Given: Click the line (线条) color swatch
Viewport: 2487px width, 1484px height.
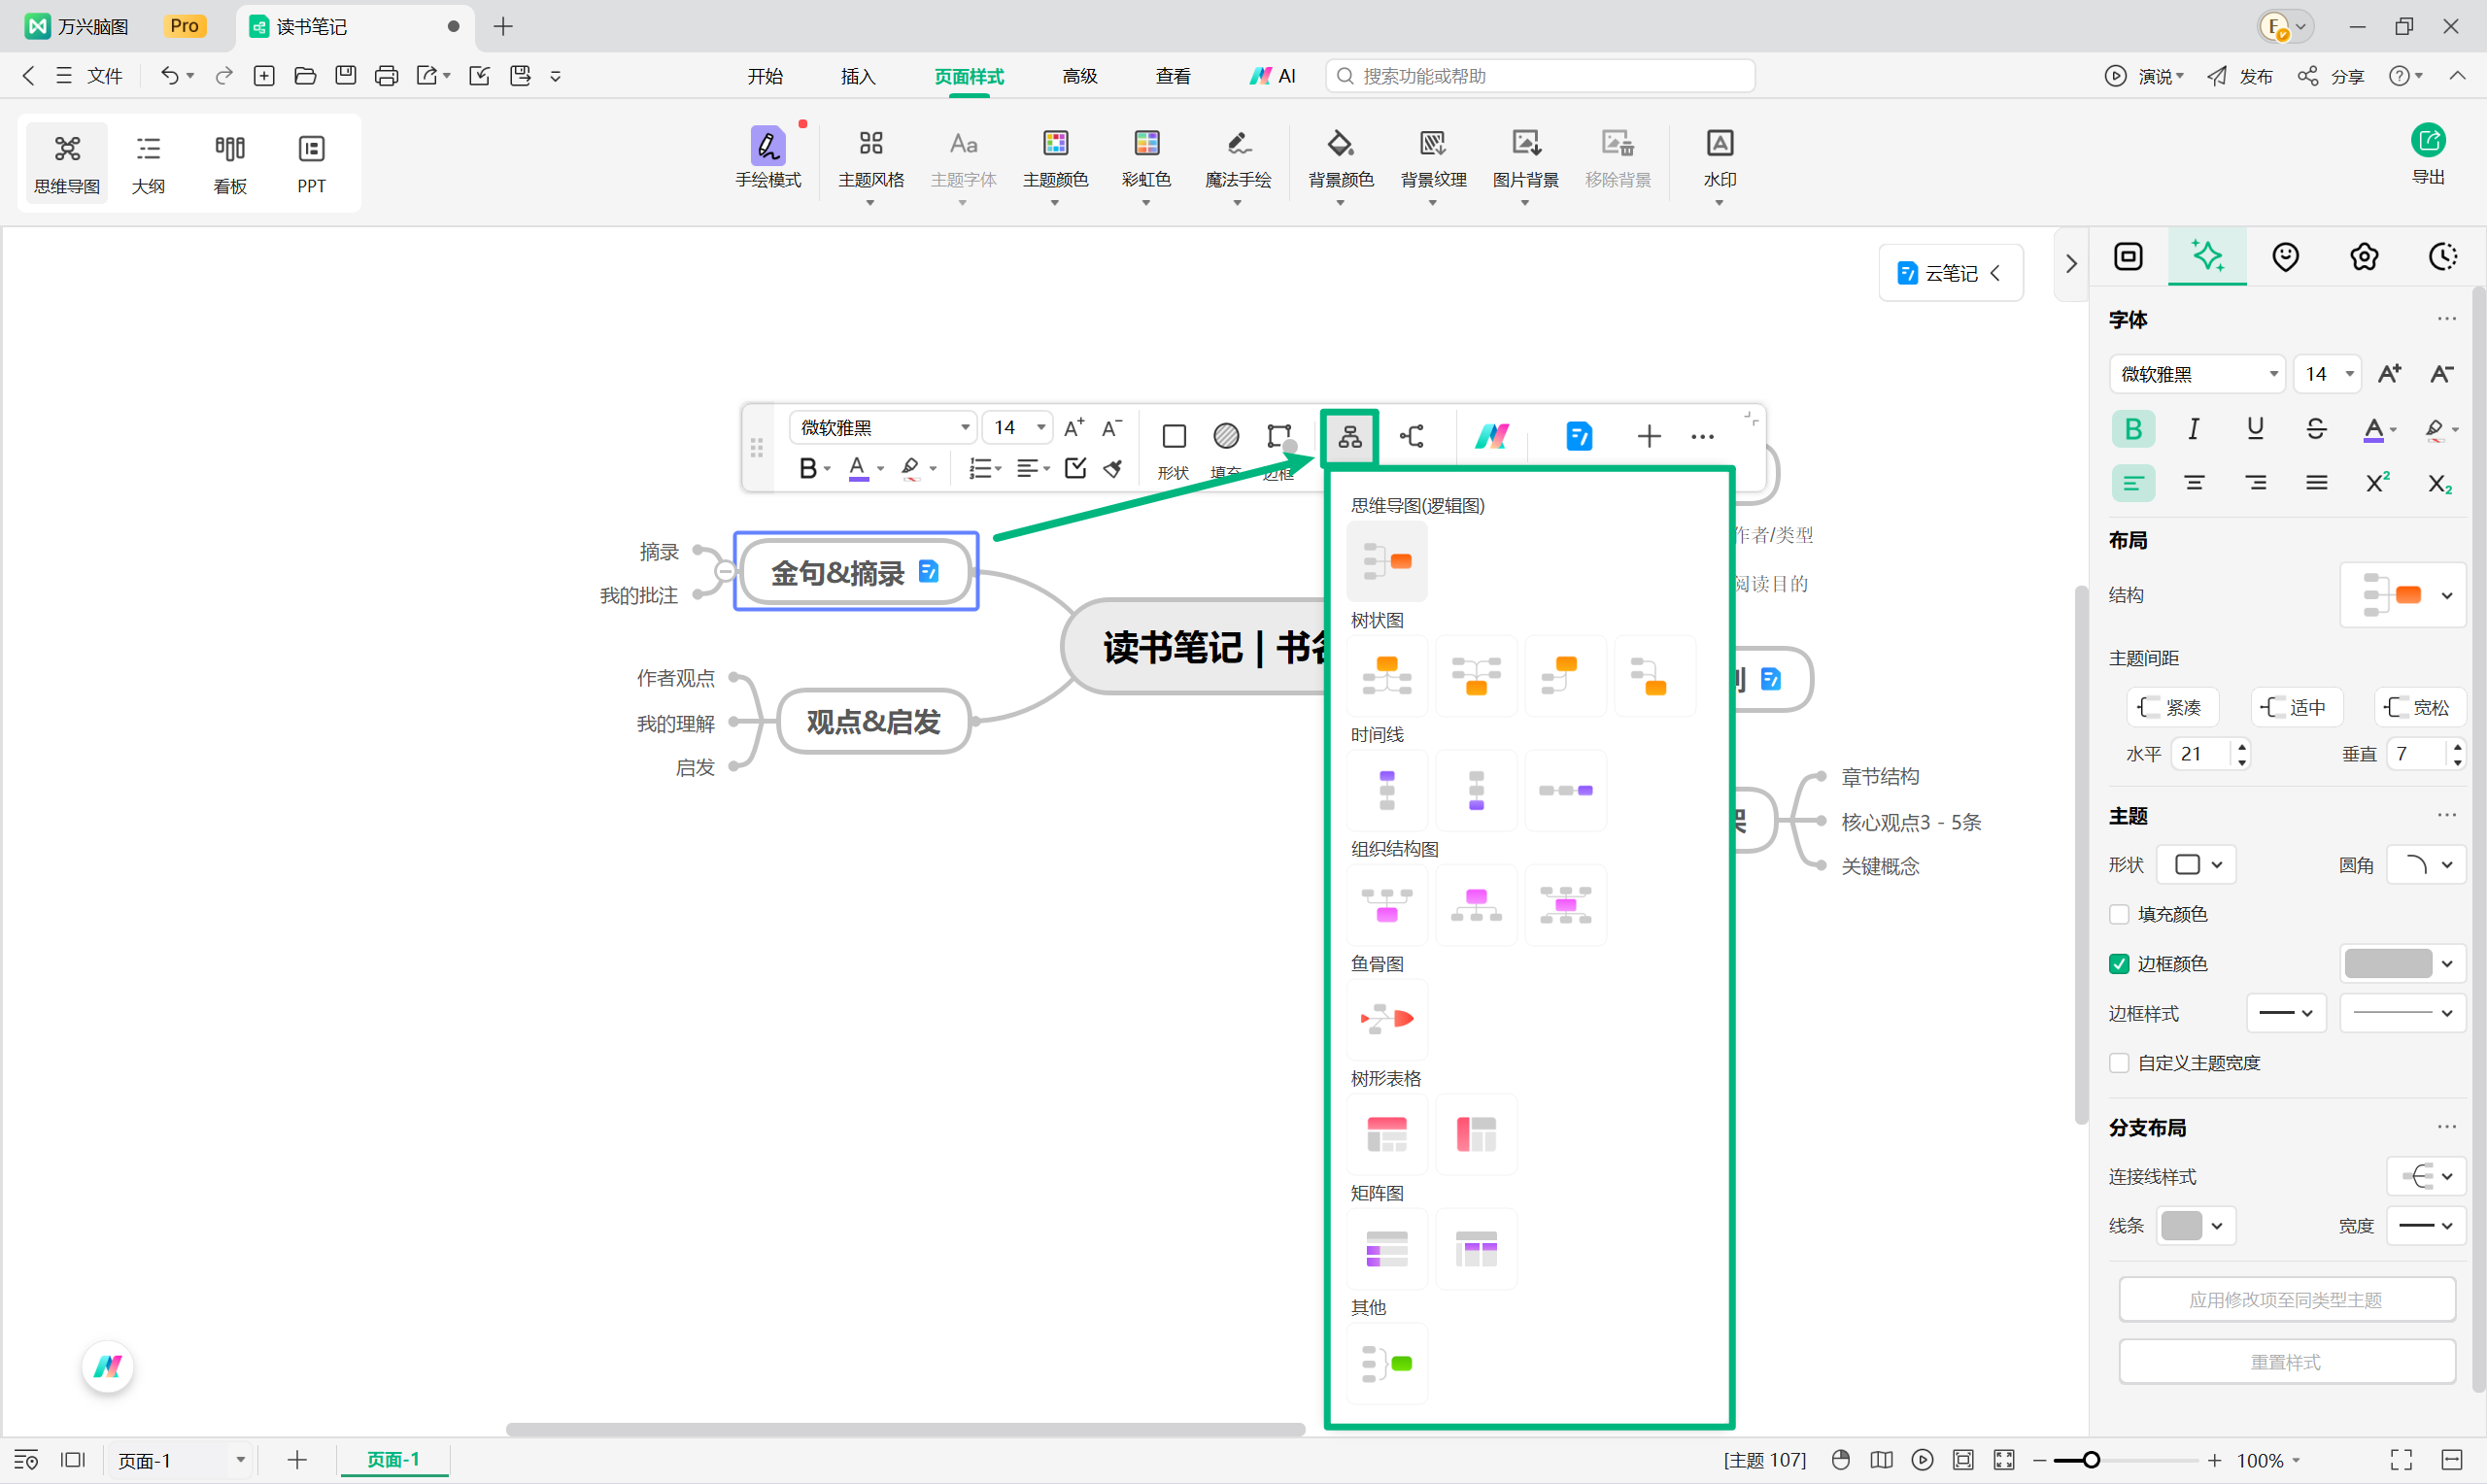Looking at the screenshot, I should 2181,1225.
